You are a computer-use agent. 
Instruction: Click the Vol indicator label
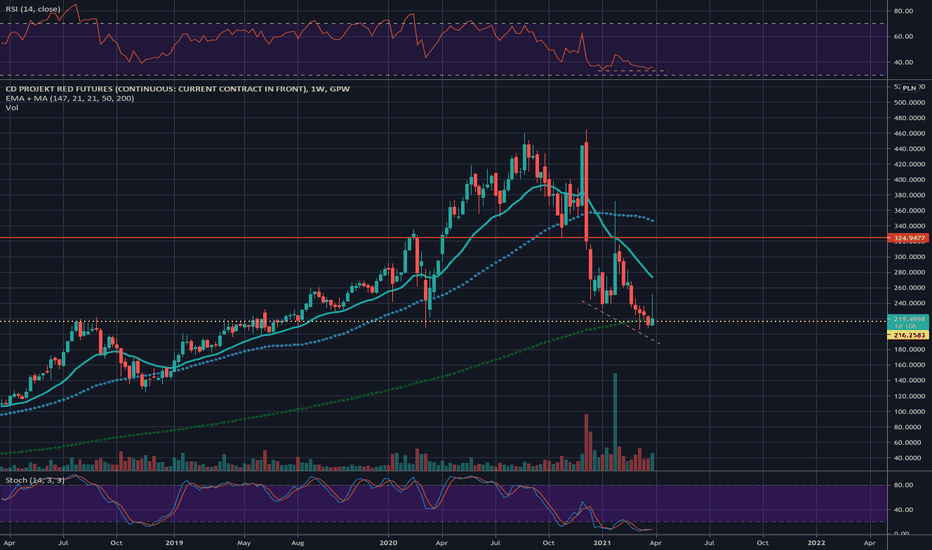12,108
